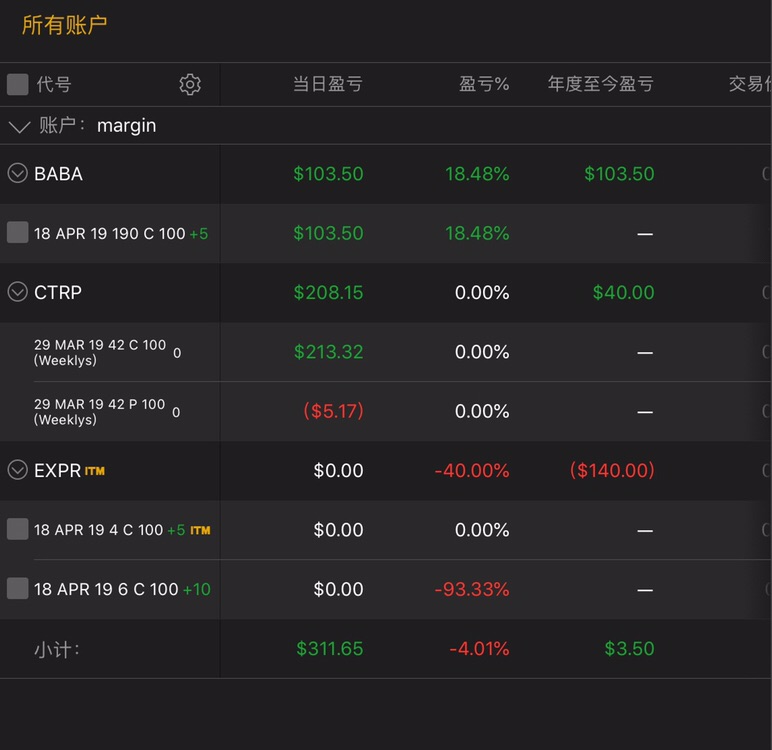
Task: Click ITM badge next to EXPR
Action: click(95, 471)
